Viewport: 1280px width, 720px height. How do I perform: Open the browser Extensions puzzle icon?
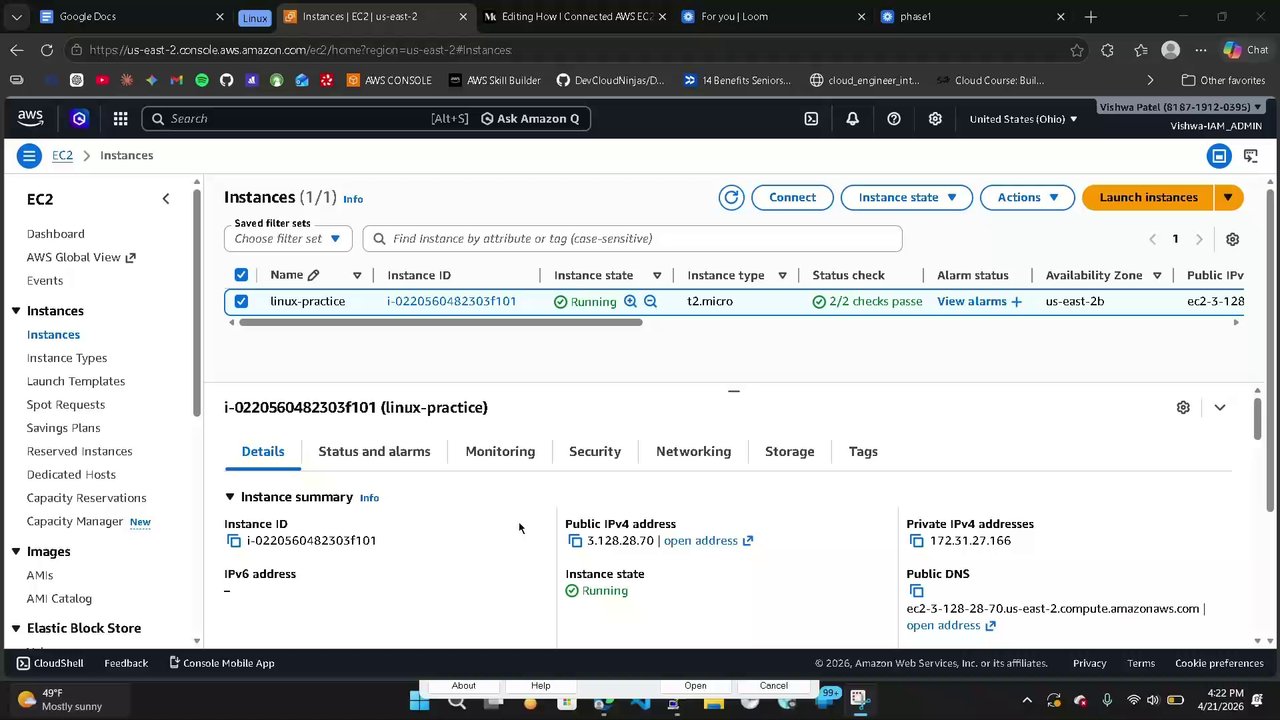point(1107,50)
